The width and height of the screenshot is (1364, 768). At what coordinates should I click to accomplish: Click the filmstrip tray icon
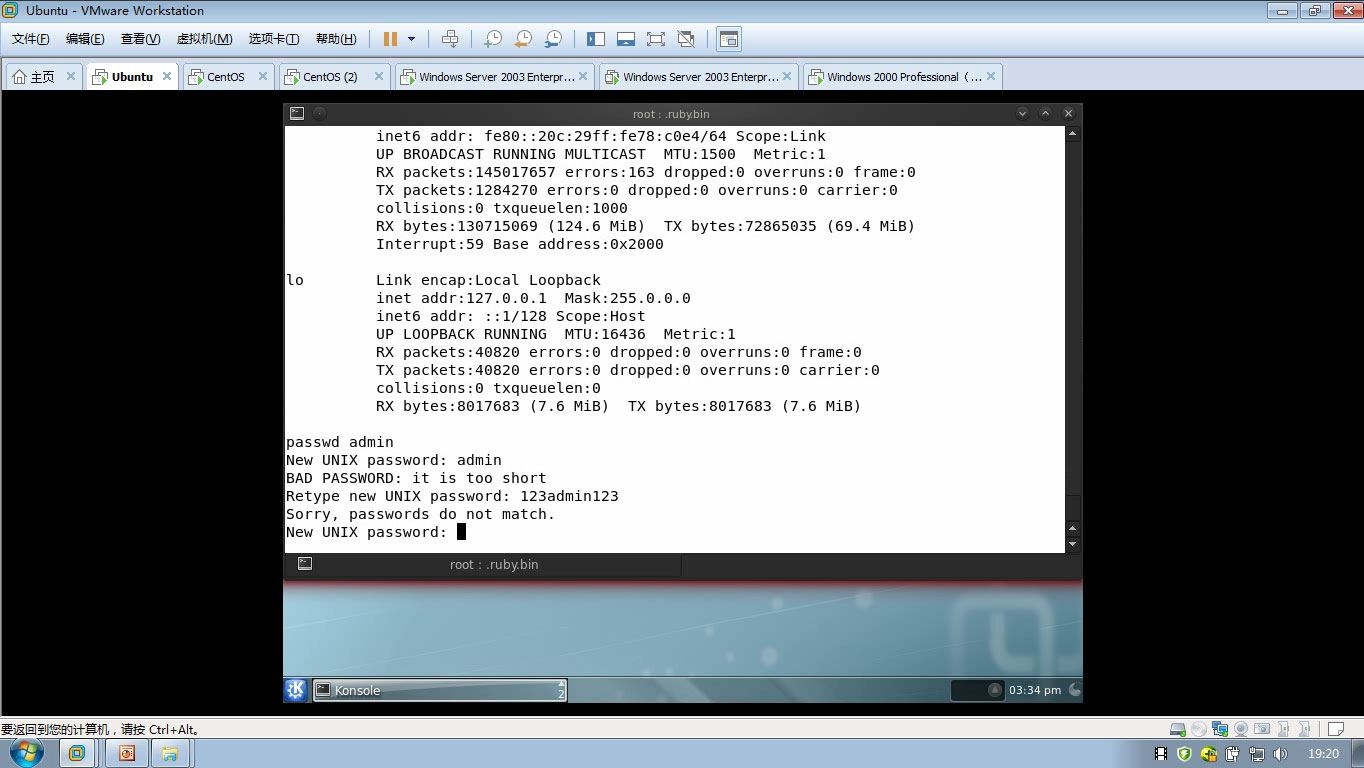1161,754
